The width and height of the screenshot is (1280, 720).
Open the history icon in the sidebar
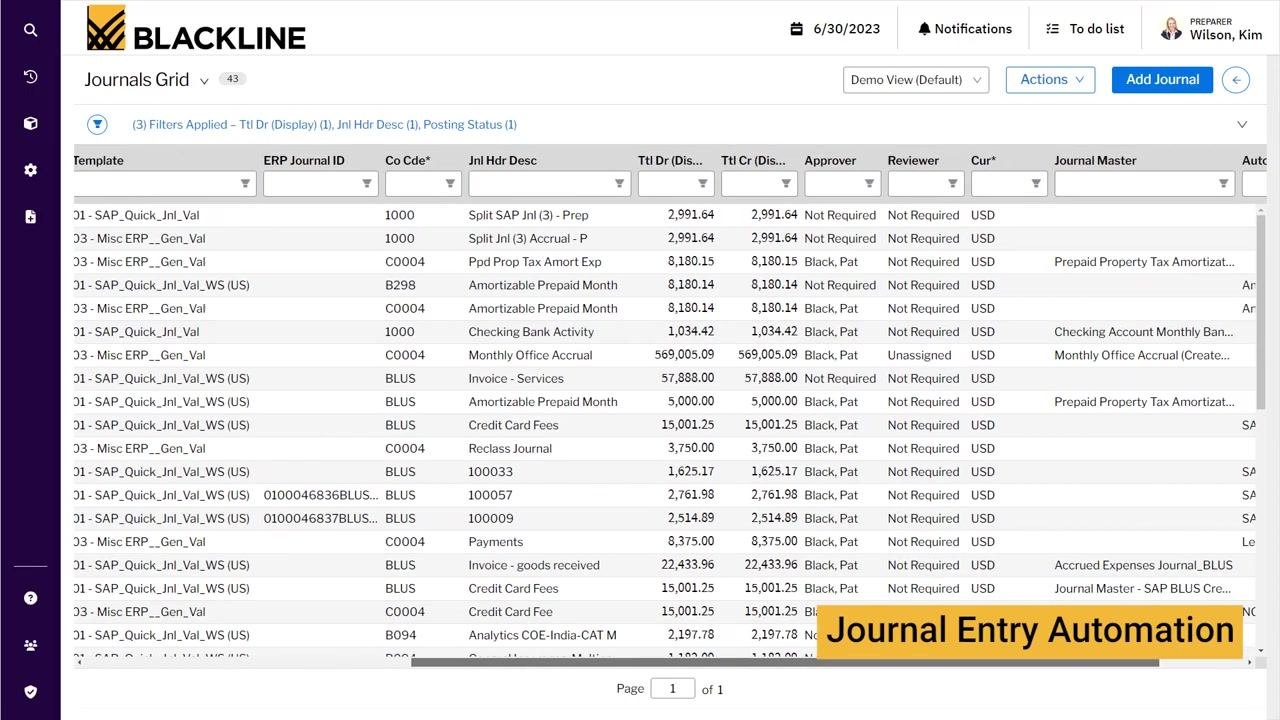click(x=30, y=77)
